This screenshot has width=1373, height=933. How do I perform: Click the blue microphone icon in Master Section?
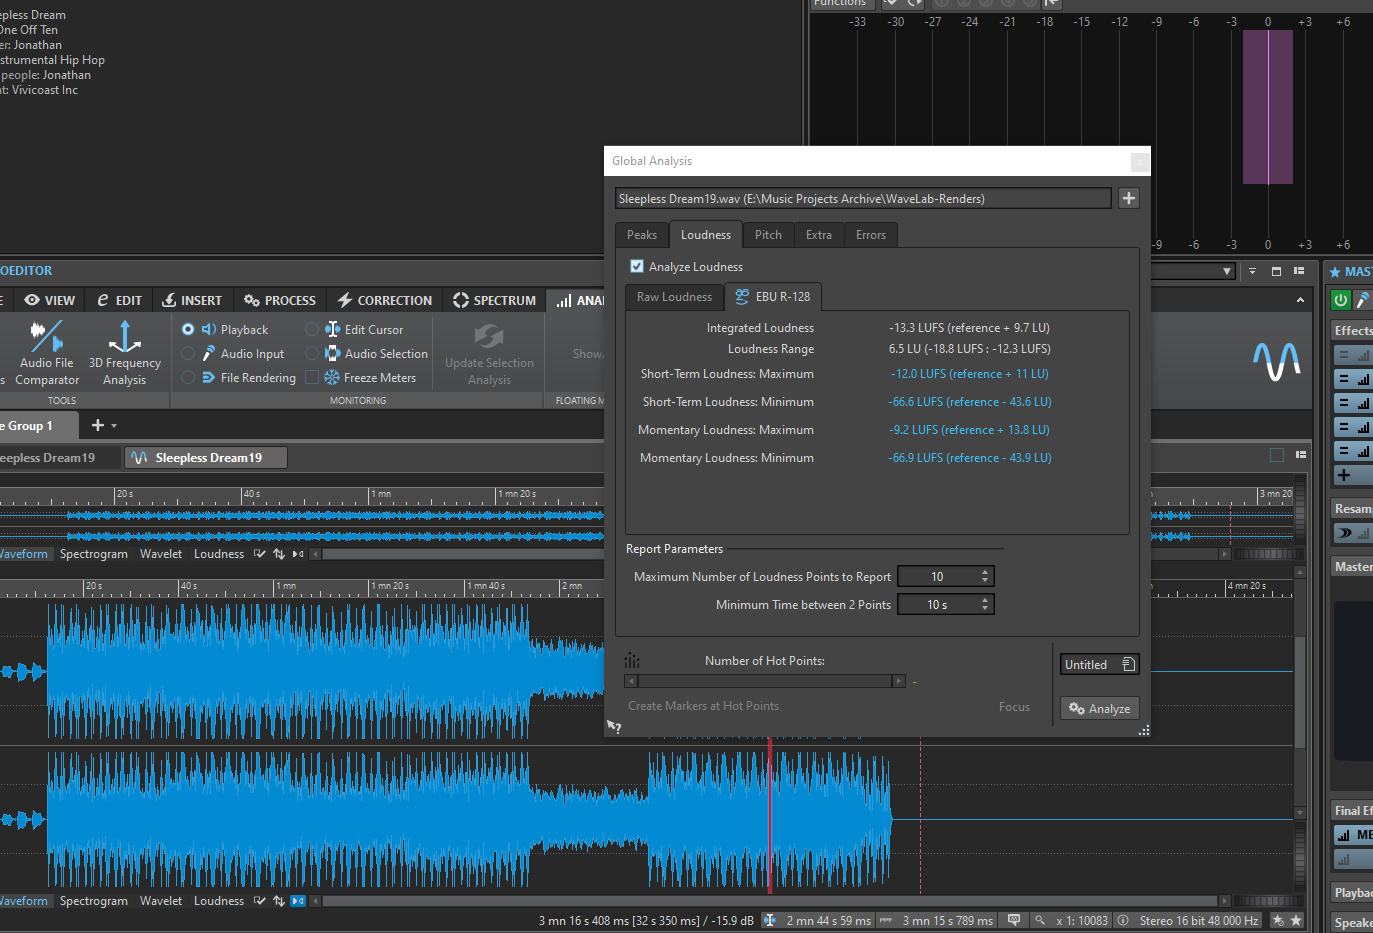point(1363,299)
